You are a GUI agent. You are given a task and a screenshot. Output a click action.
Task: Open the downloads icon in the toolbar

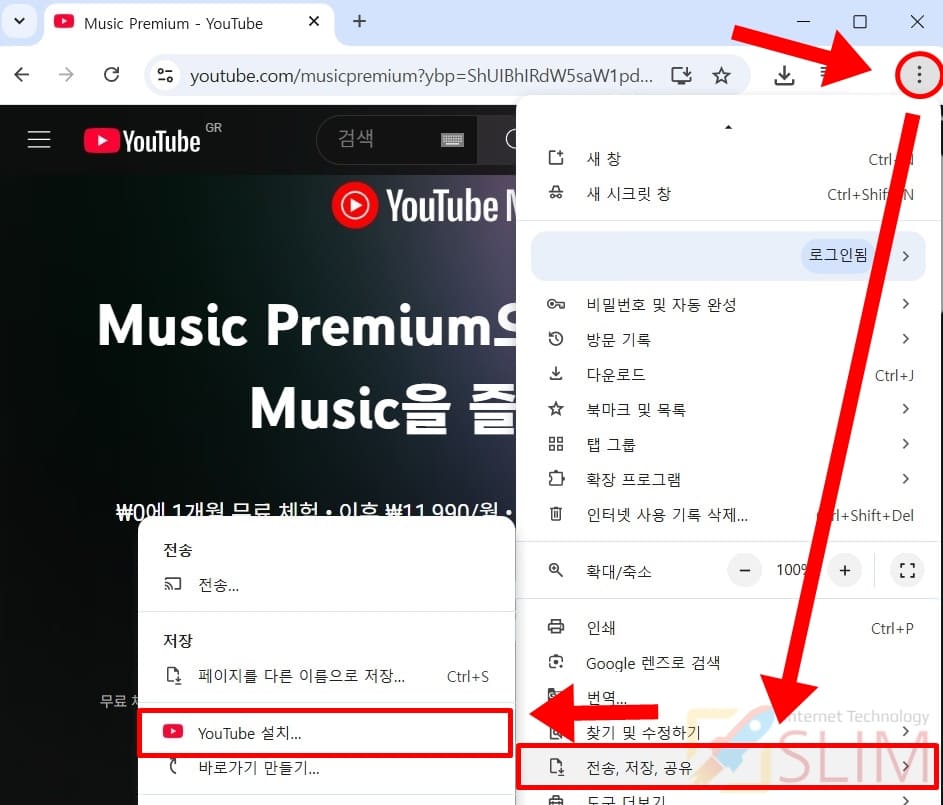point(784,75)
